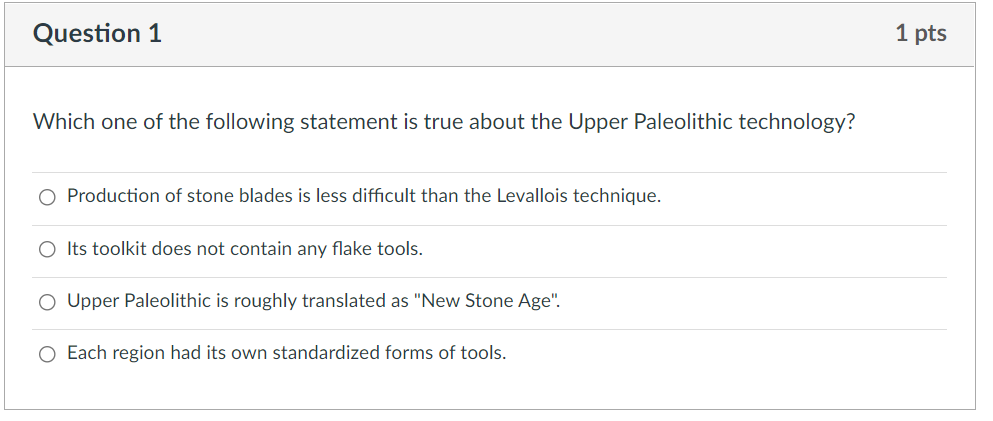Click the answer text about Levallois technique
The height and width of the screenshot is (421, 993).
coord(363,196)
